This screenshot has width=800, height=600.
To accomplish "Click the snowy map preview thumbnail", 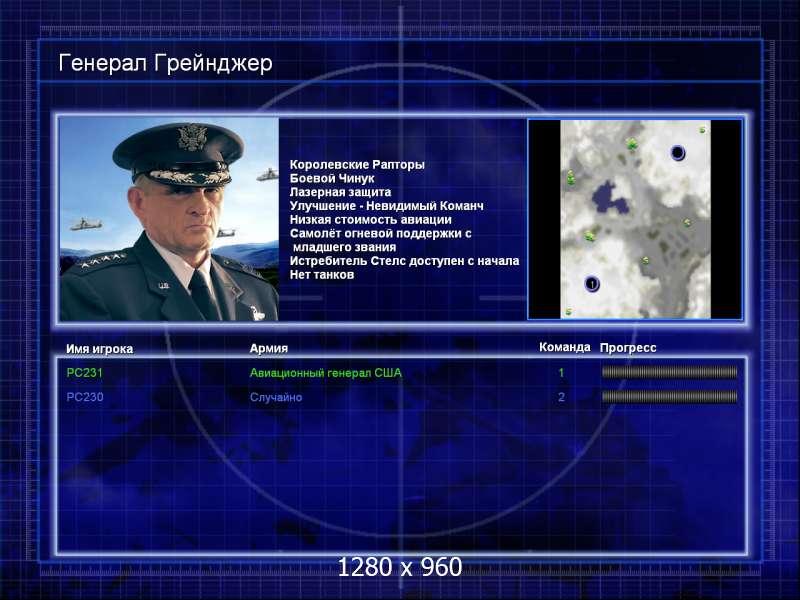I will [635, 219].
